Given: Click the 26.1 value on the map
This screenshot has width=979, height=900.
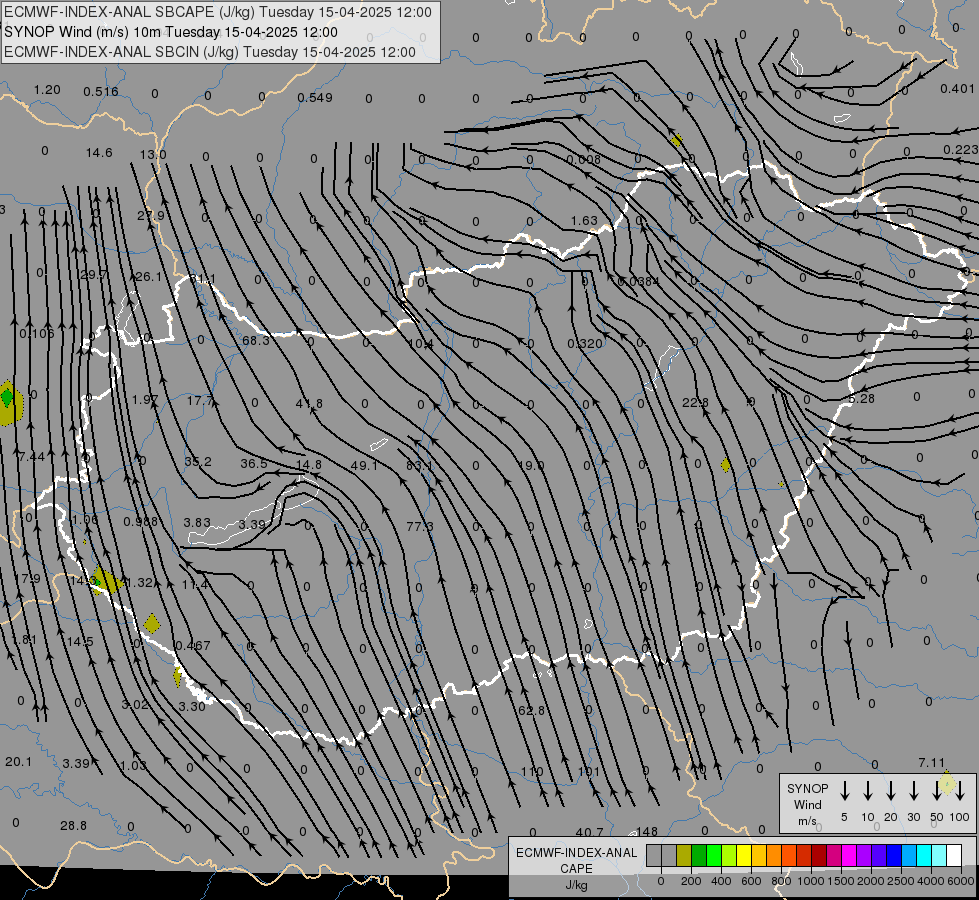Looking at the screenshot, I should tap(149, 276).
